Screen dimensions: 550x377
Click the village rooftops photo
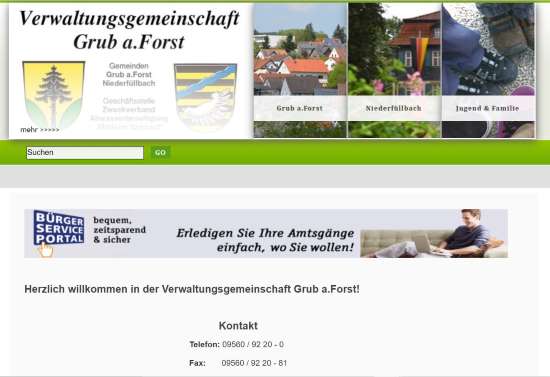tap(300, 50)
